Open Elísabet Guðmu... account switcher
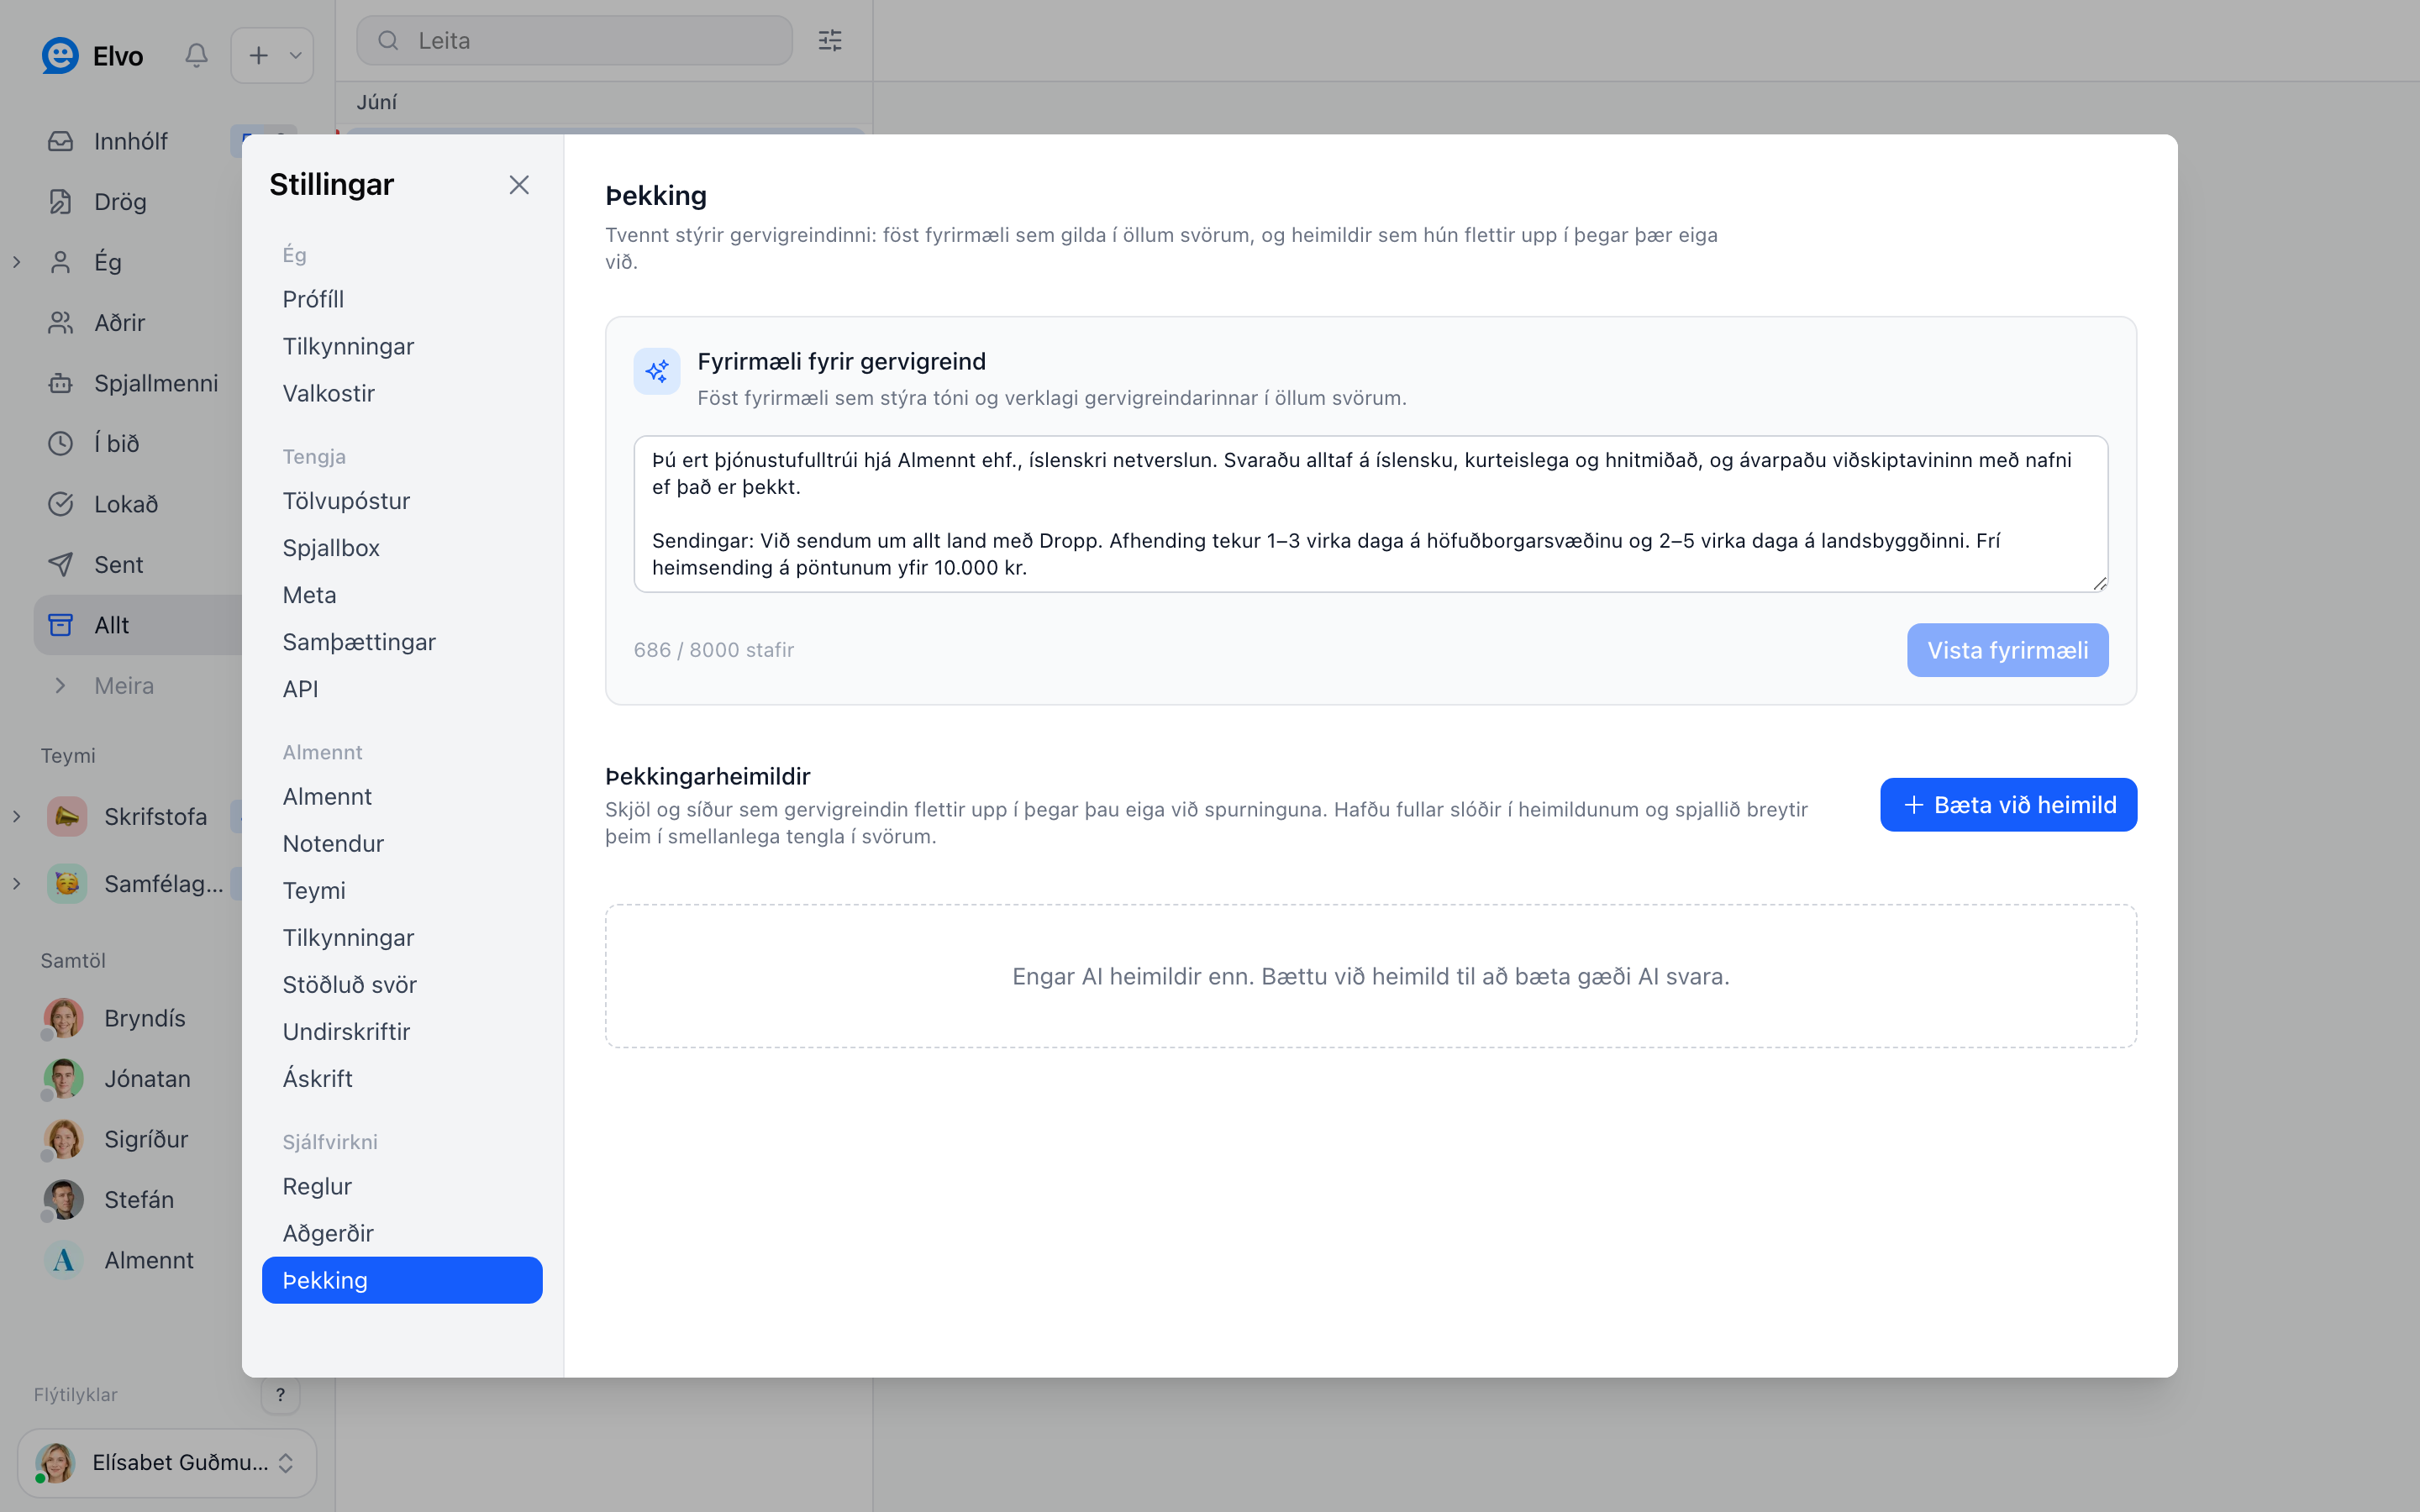The width and height of the screenshot is (2420, 1512). pos(167,1462)
